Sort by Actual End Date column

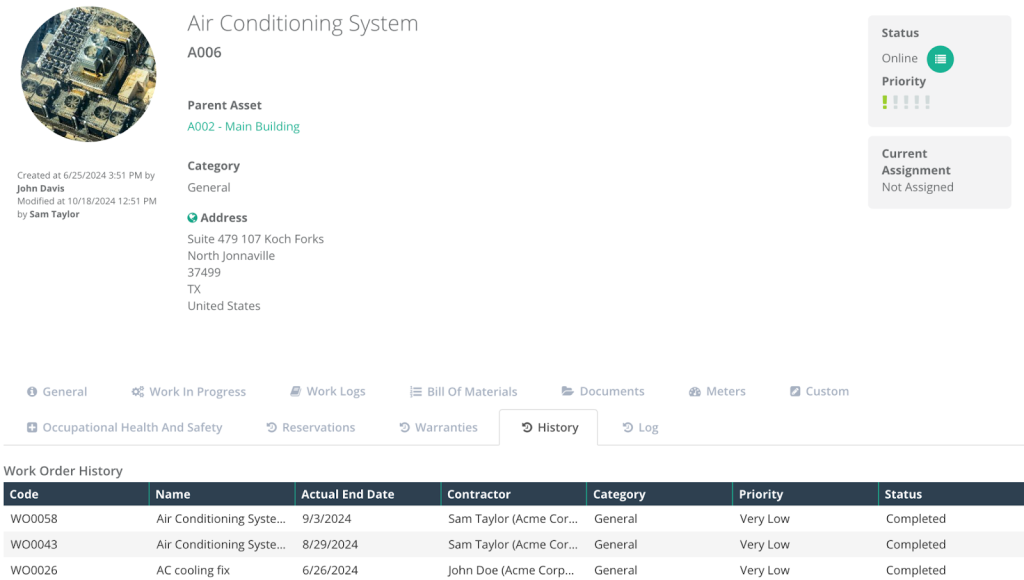pyautogui.click(x=348, y=494)
